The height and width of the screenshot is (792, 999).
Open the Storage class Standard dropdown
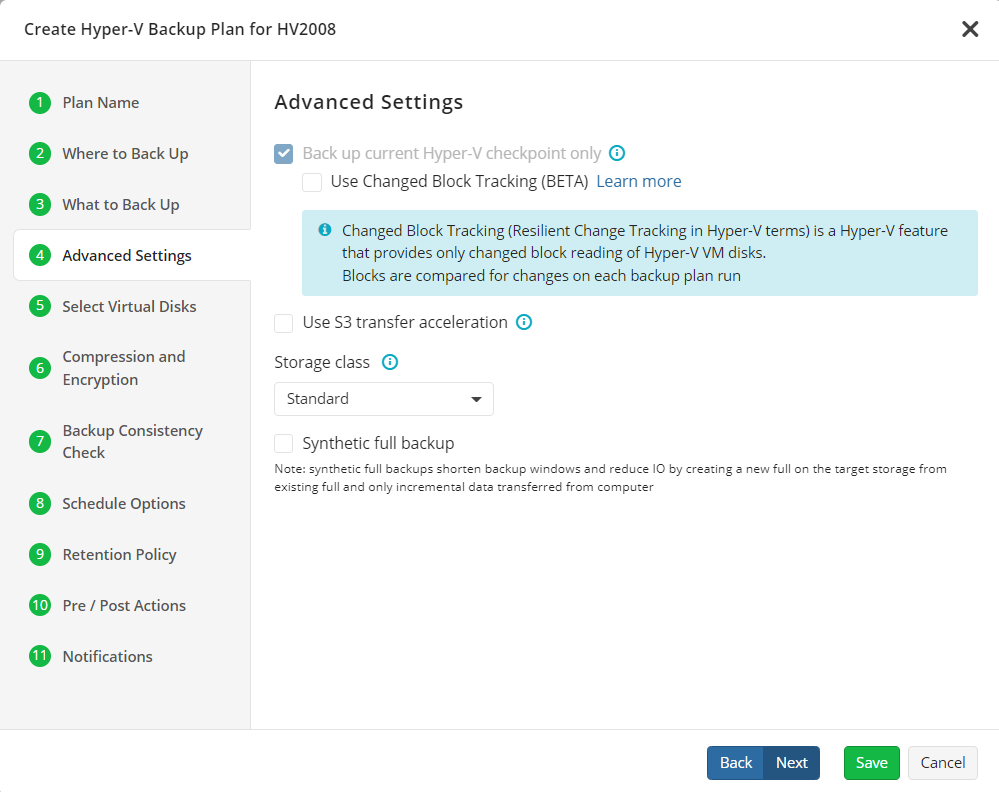point(384,399)
